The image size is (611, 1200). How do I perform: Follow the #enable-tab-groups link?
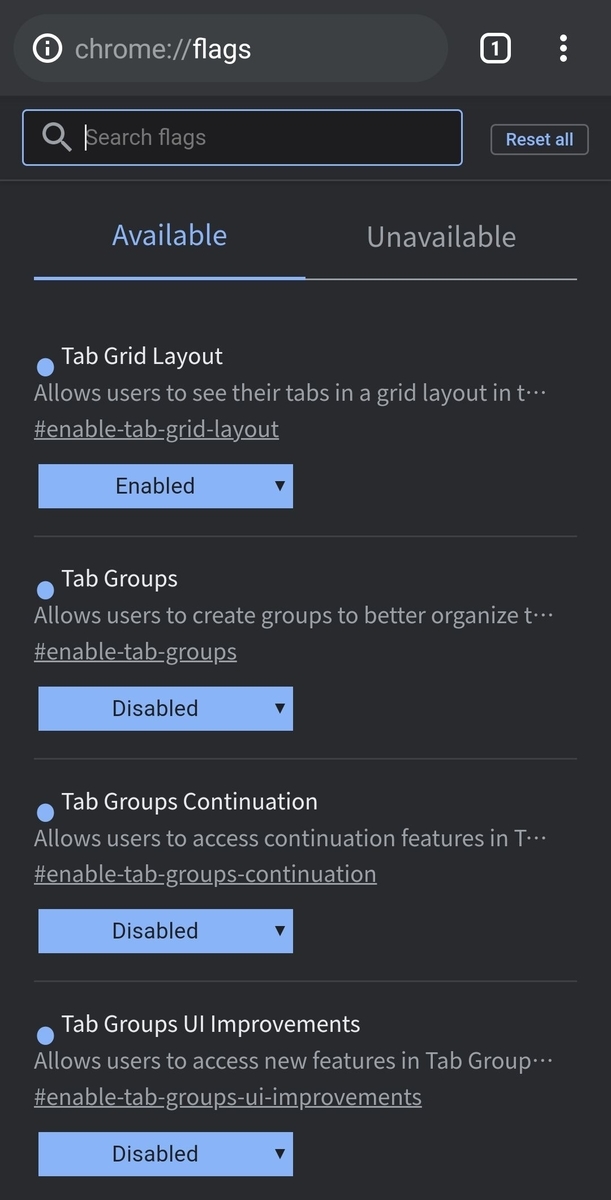[x=135, y=652]
